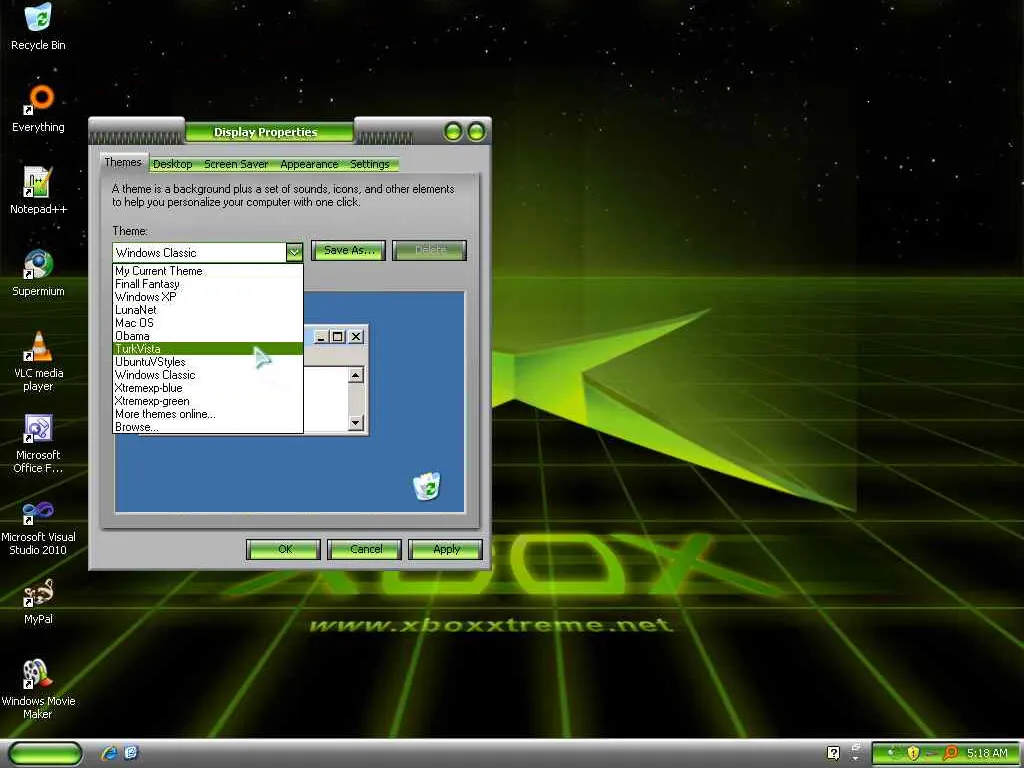Image resolution: width=1024 pixels, height=768 pixels.
Task: Click the network connection tray icon
Action: pos(932,754)
